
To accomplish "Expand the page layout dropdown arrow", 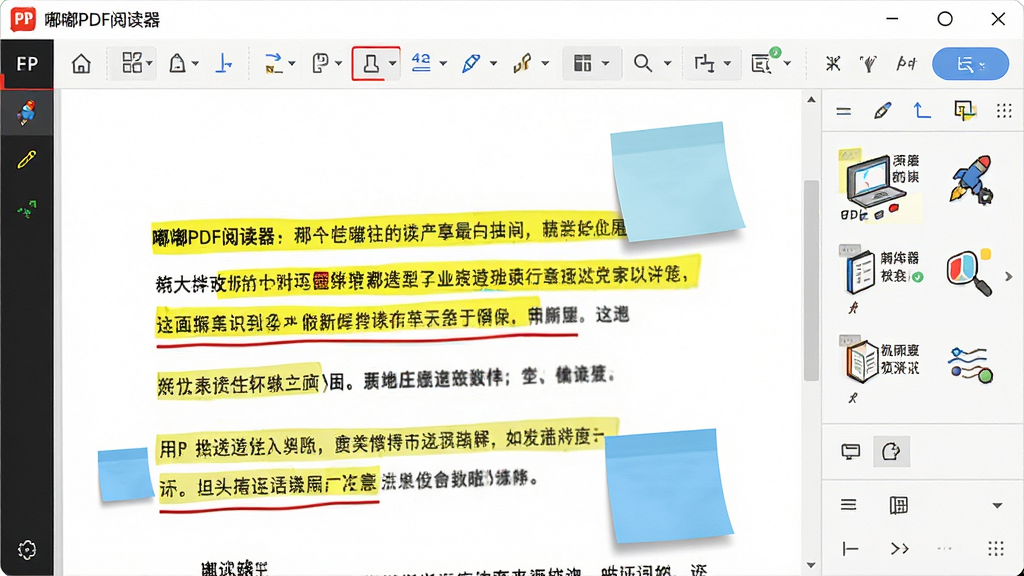I will click(x=605, y=63).
